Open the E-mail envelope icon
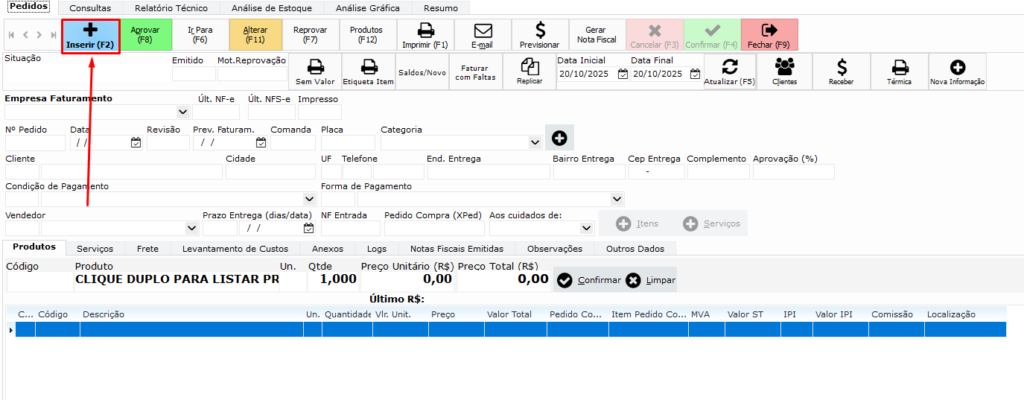 tap(482, 30)
